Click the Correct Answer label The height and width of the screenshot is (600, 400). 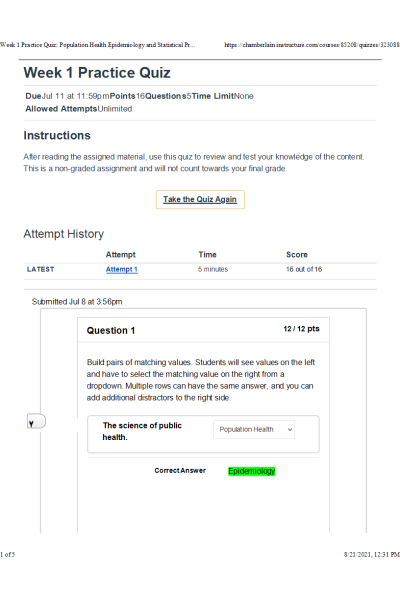click(180, 471)
